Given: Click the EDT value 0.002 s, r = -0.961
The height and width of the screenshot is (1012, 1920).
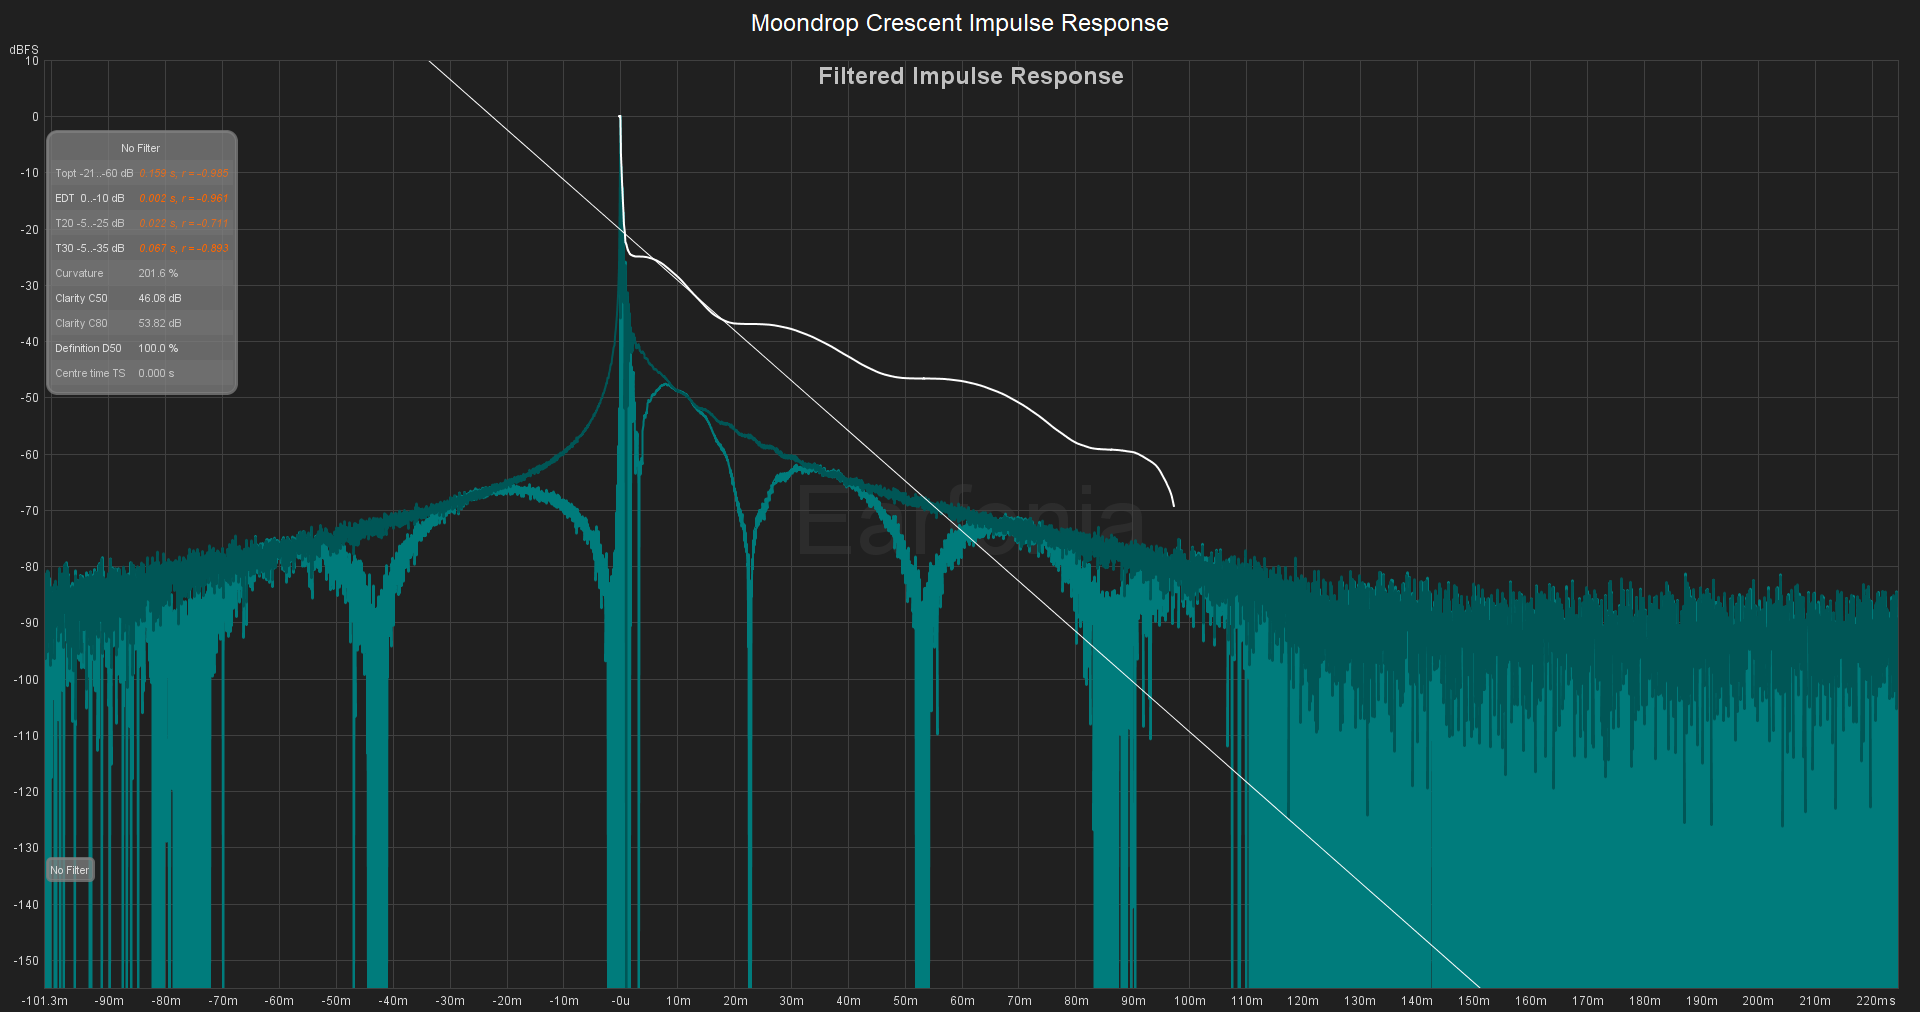Looking at the screenshot, I should [x=184, y=198].
